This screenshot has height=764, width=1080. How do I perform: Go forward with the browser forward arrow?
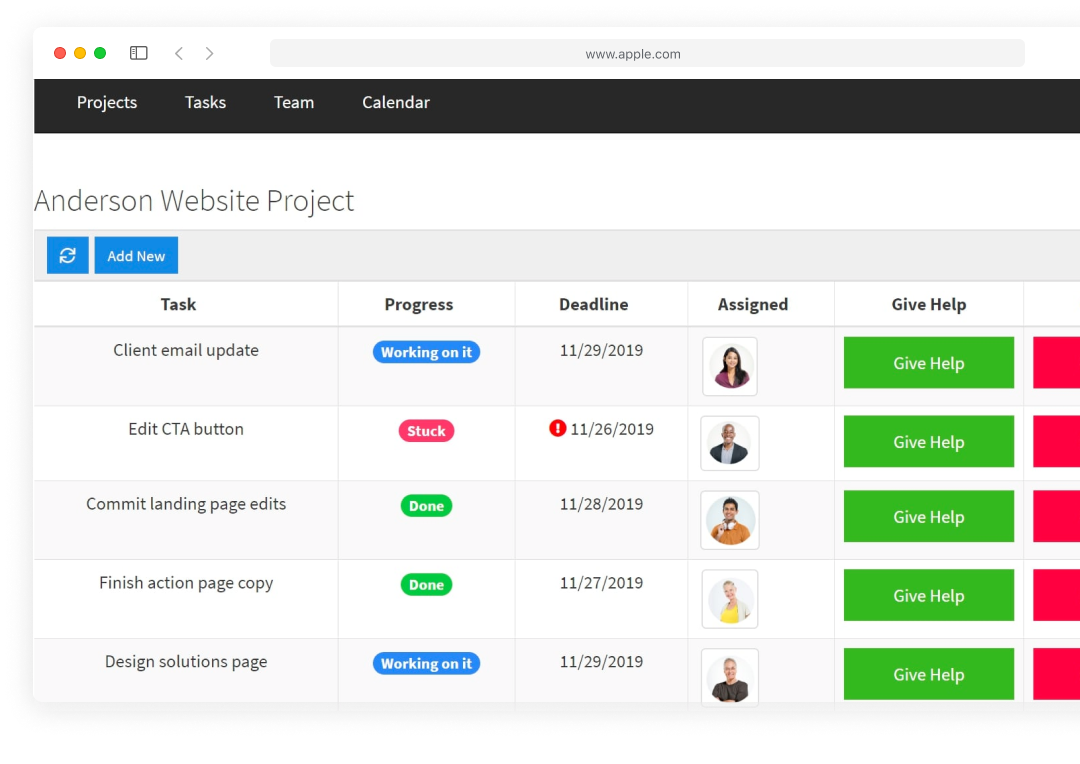click(209, 53)
